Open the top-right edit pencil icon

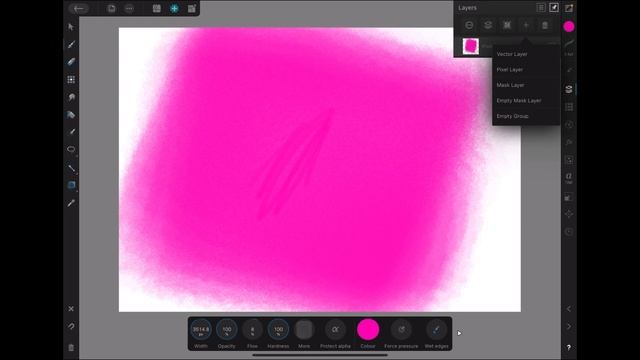coord(569,8)
